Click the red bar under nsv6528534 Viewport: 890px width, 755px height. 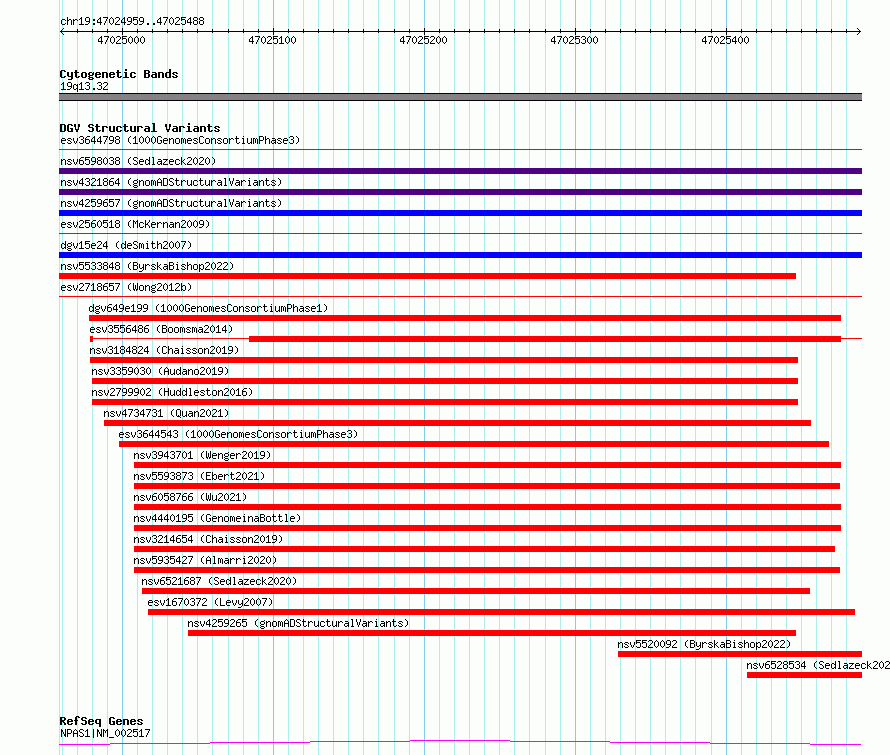click(804, 675)
